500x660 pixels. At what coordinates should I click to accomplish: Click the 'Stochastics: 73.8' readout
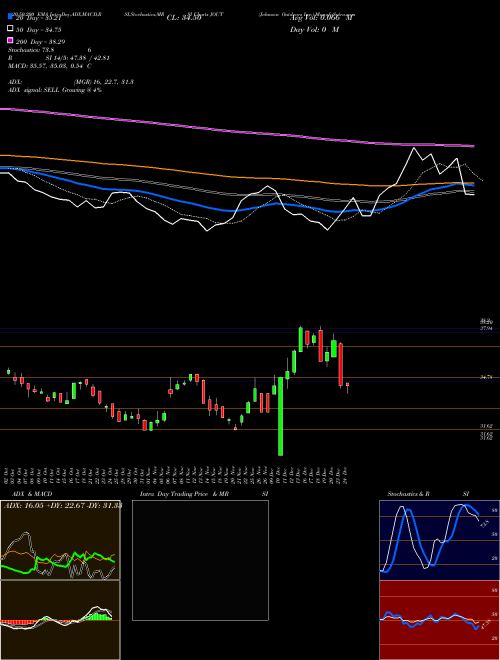[x=30, y=50]
